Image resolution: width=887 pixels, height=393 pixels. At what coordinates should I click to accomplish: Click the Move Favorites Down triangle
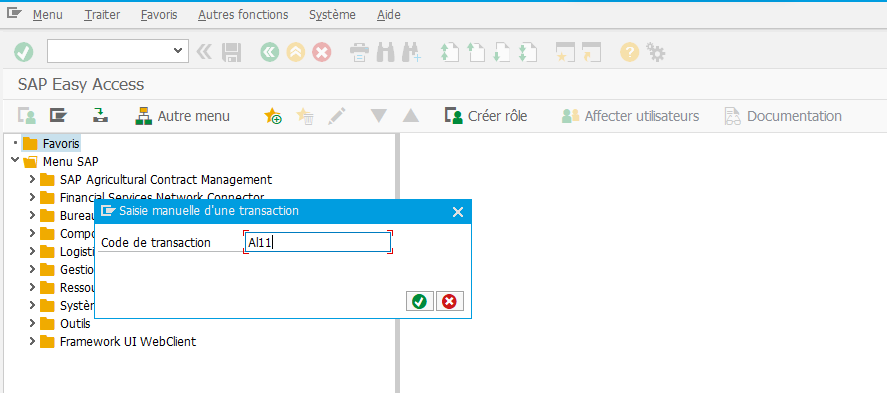378,116
